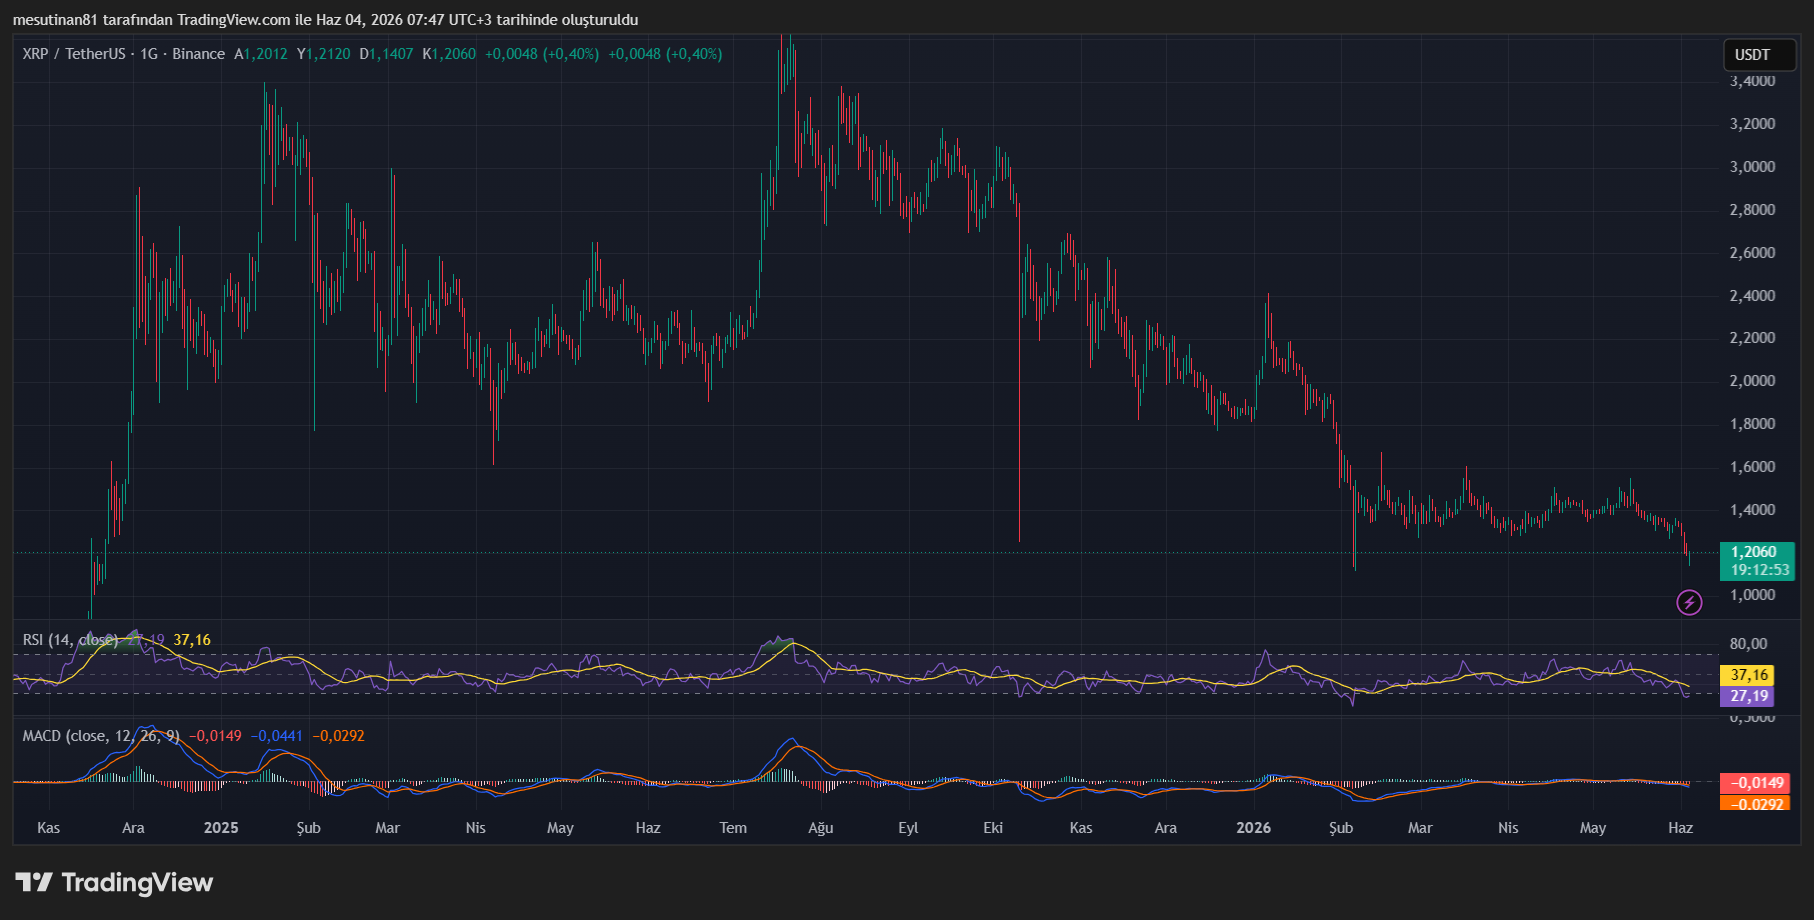Click the 3,2000 price axis label
This screenshot has width=1814, height=920.
coord(1753,124)
